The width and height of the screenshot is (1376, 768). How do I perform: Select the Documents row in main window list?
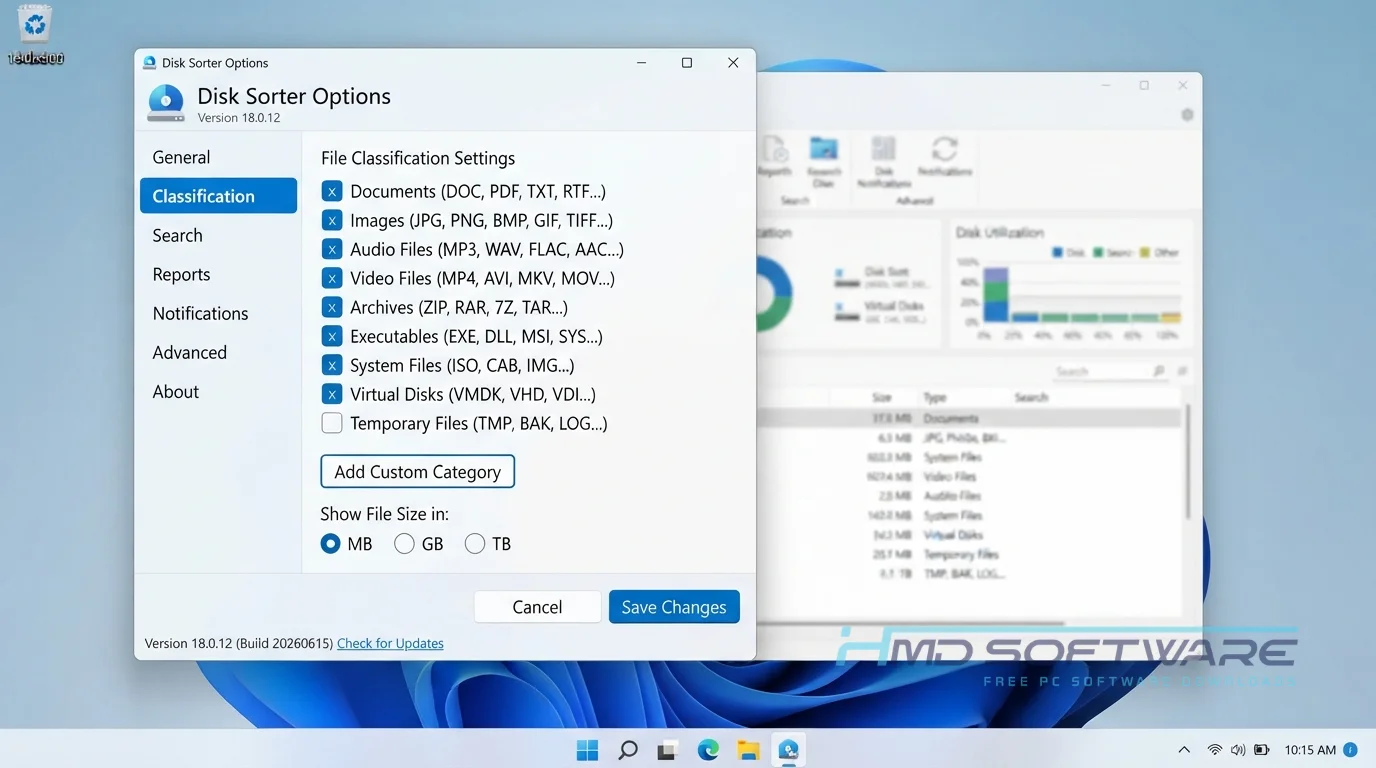[x=968, y=418]
